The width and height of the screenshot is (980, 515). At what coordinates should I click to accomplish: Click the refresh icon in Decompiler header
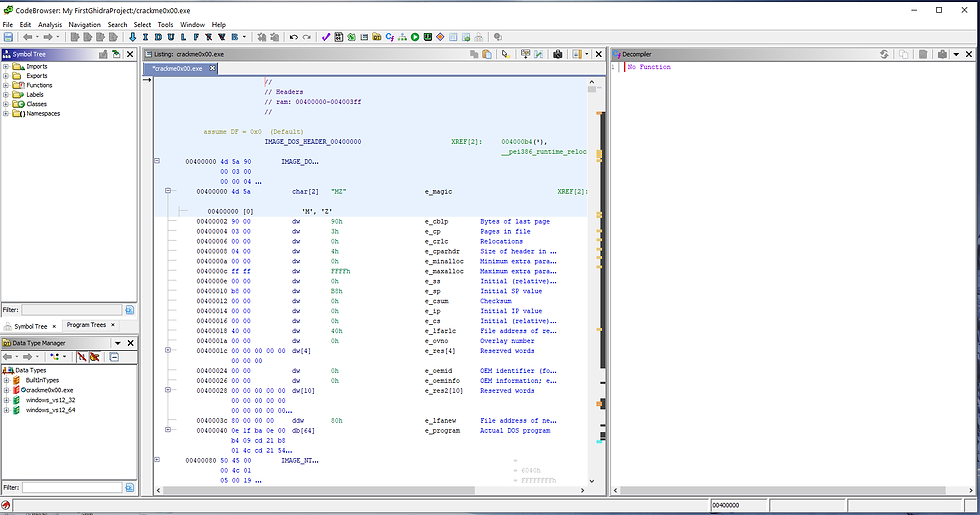pyautogui.click(x=884, y=54)
